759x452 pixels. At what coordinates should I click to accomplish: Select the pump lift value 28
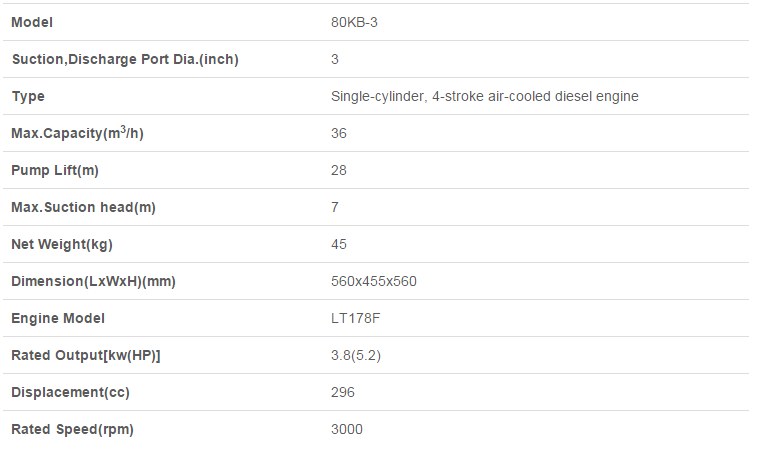[339, 170]
